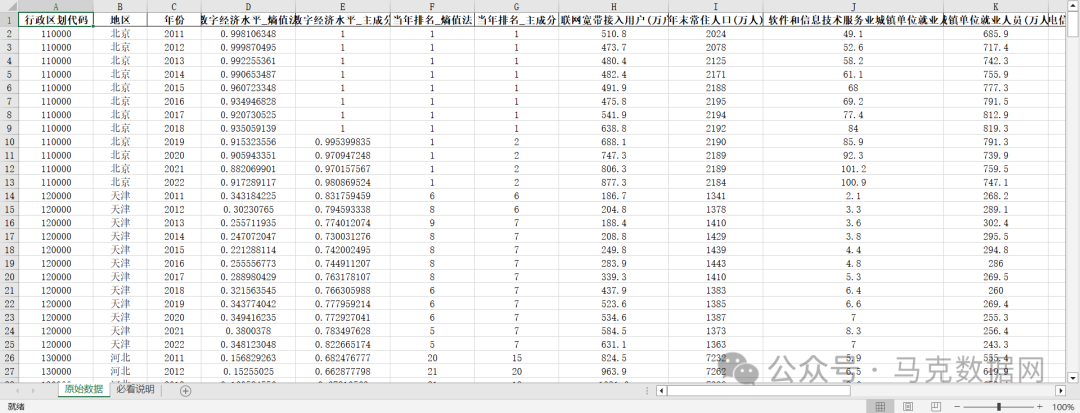This screenshot has height=413, width=1080.
Task: Open the 必看说明 sheet tab
Action: tap(135, 390)
